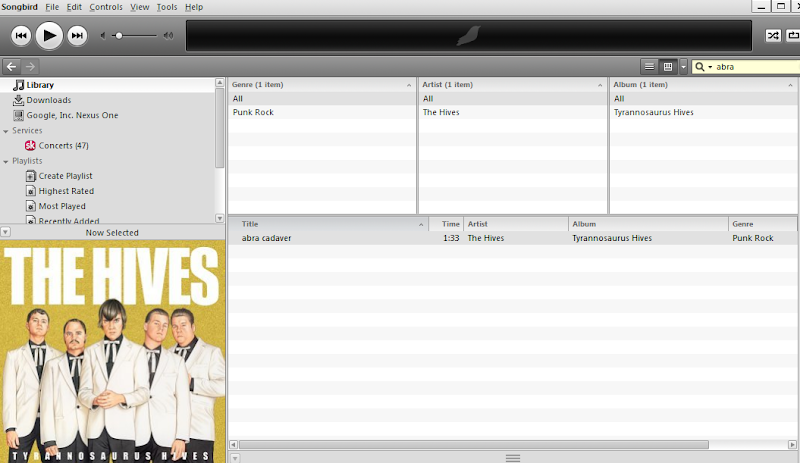
Task: Skip to the next track
Action: (77, 36)
